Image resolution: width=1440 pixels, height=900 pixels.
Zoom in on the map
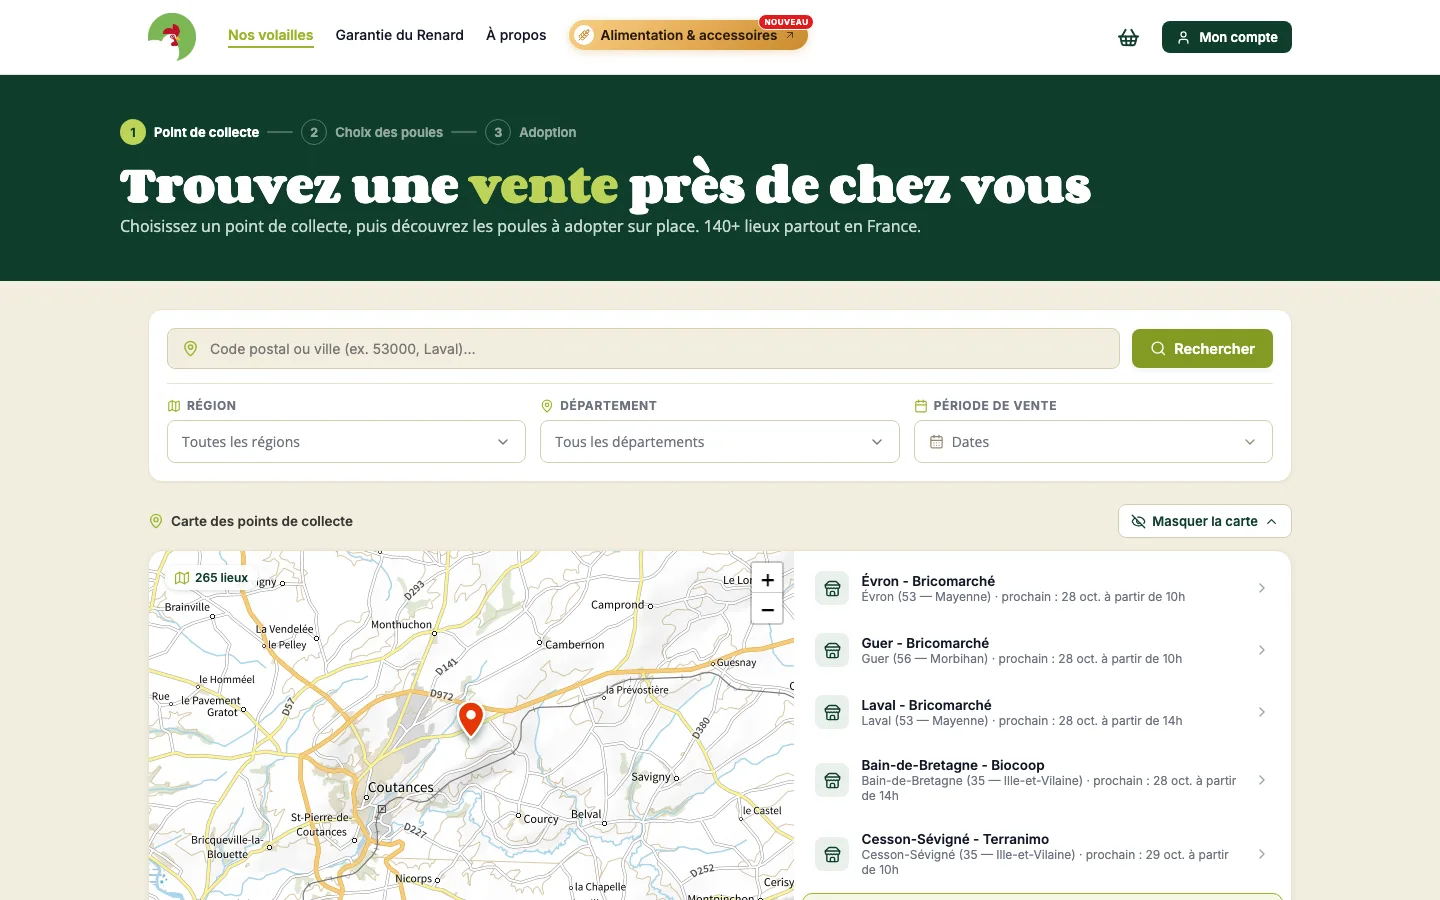click(x=767, y=579)
